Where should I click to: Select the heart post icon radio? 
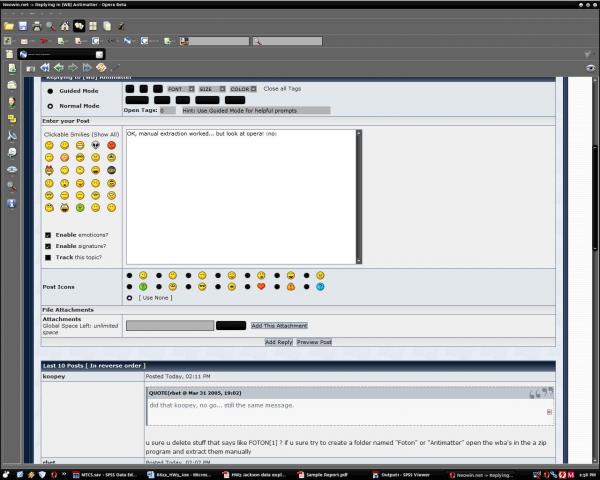pyautogui.click(x=248, y=287)
